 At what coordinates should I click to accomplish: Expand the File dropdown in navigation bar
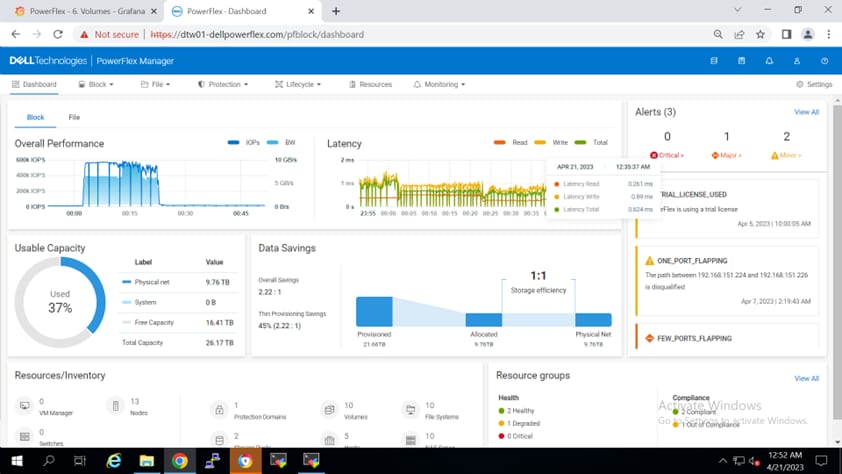156,84
